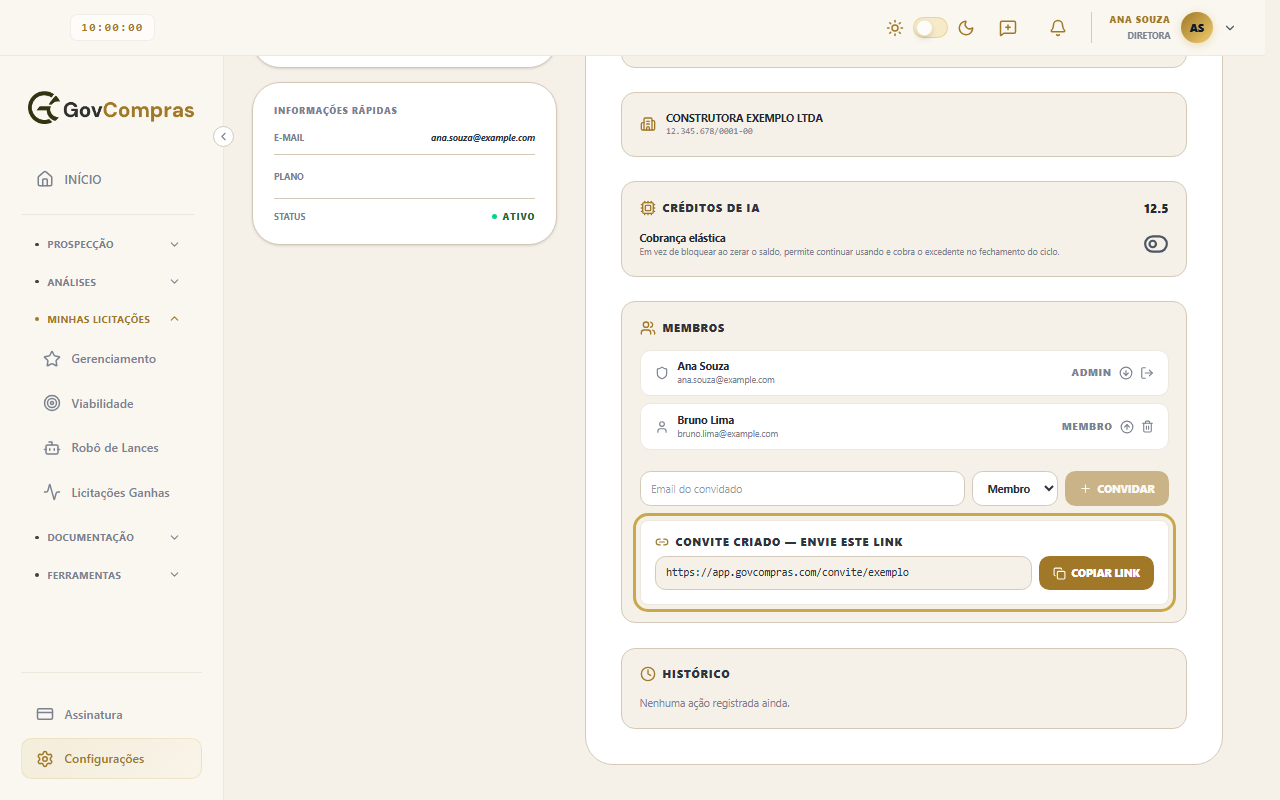Click the Créditos de IA chip icon
Image resolution: width=1280 pixels, height=800 pixels.
pos(648,208)
